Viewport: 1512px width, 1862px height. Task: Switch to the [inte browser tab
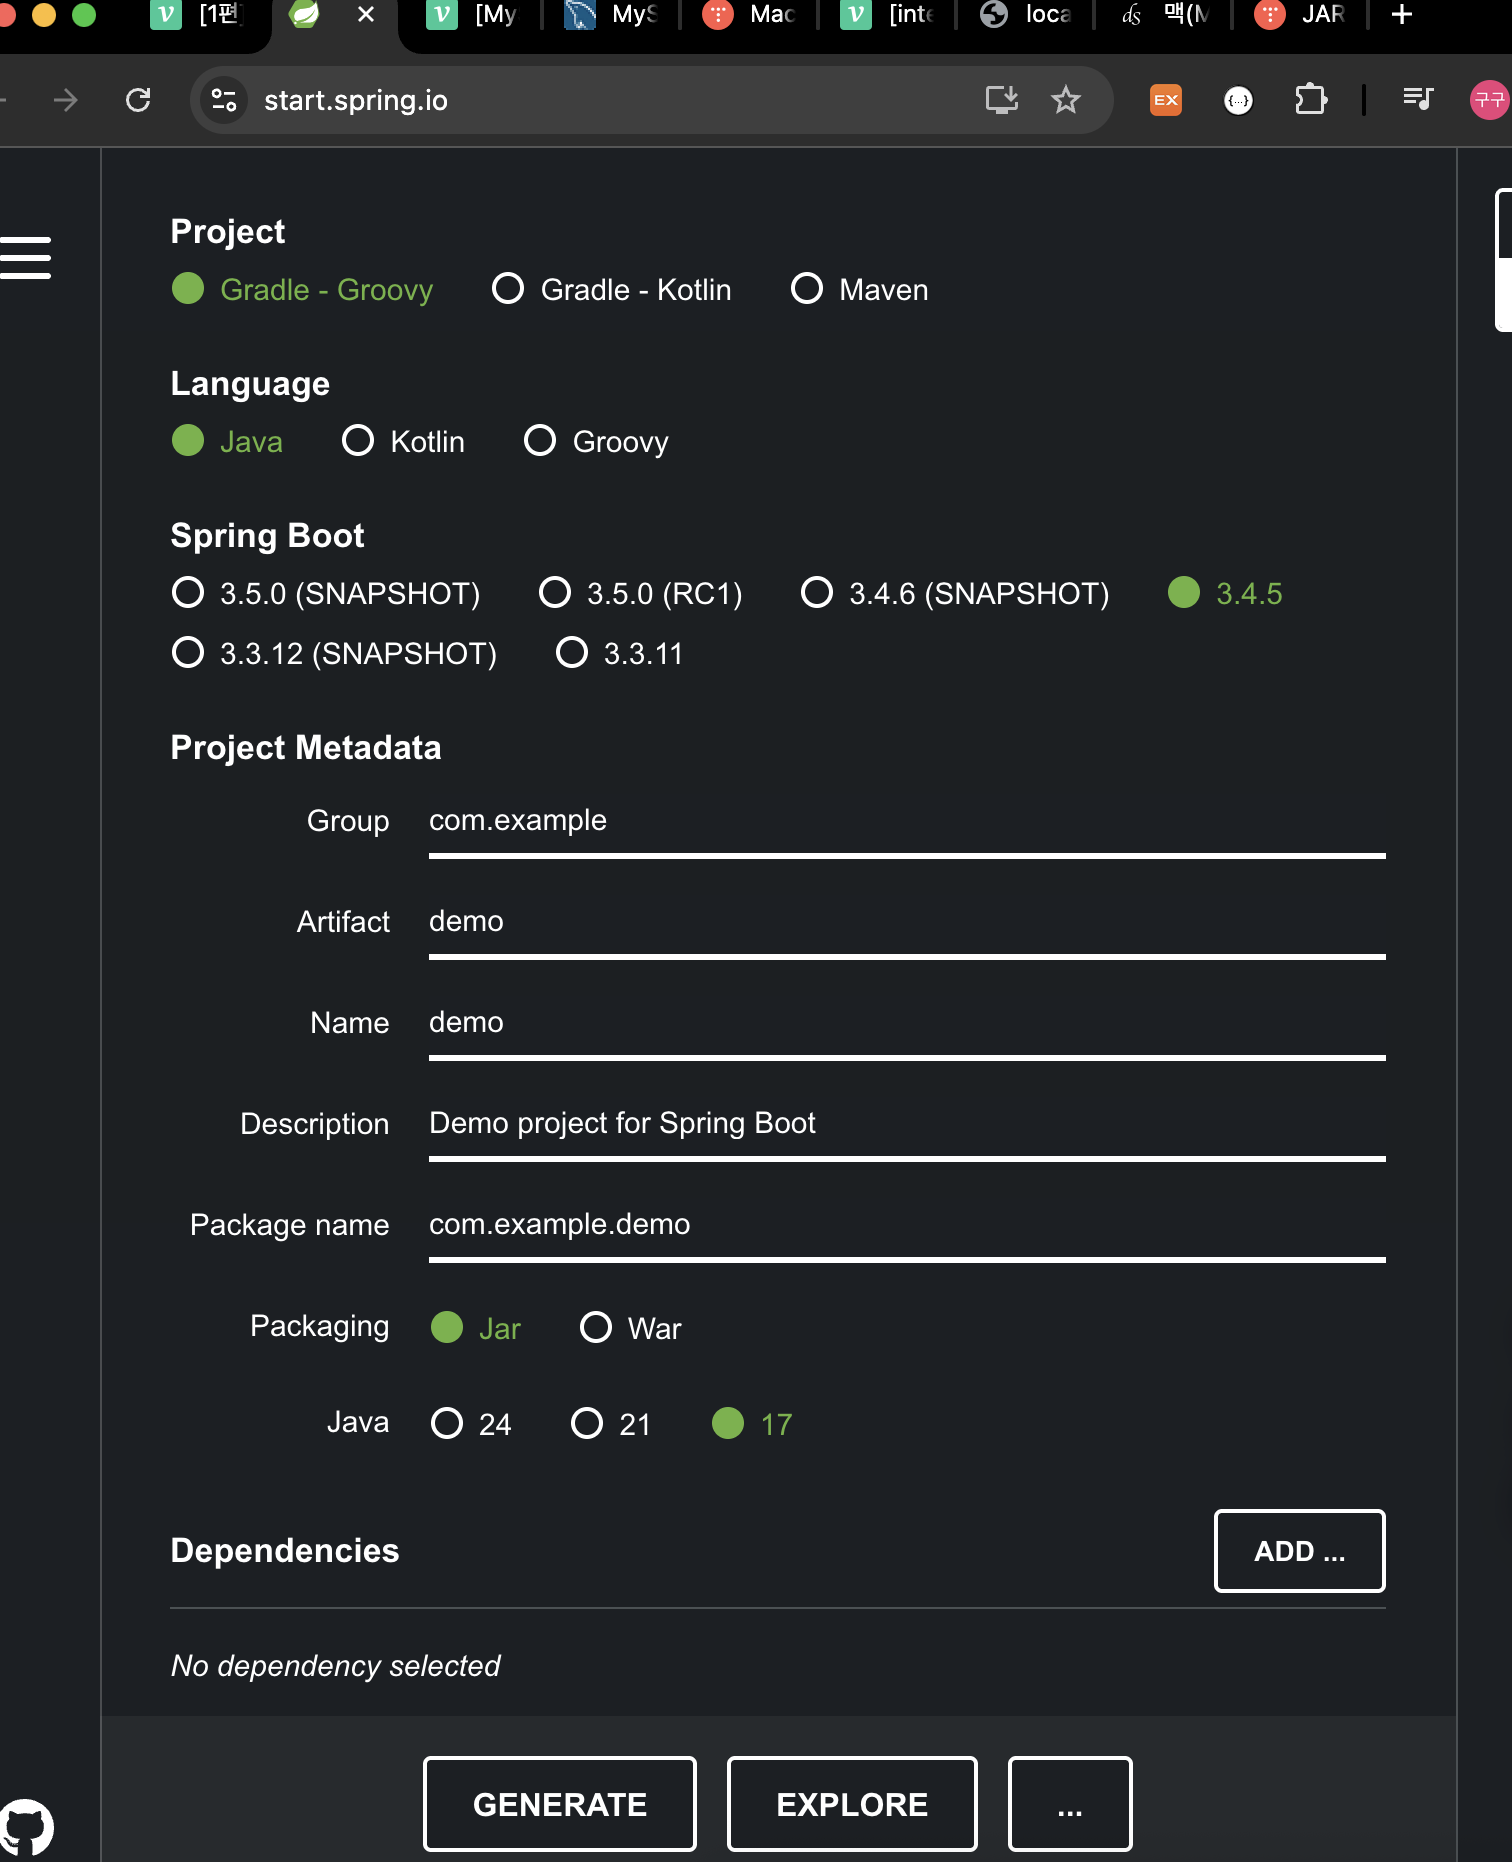888,15
